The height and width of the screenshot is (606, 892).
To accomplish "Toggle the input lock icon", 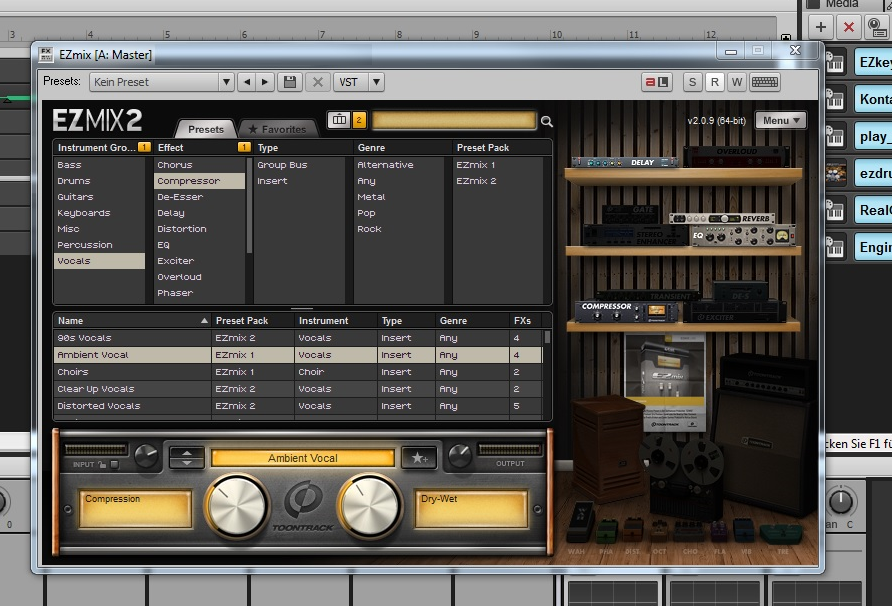I will click(x=102, y=464).
